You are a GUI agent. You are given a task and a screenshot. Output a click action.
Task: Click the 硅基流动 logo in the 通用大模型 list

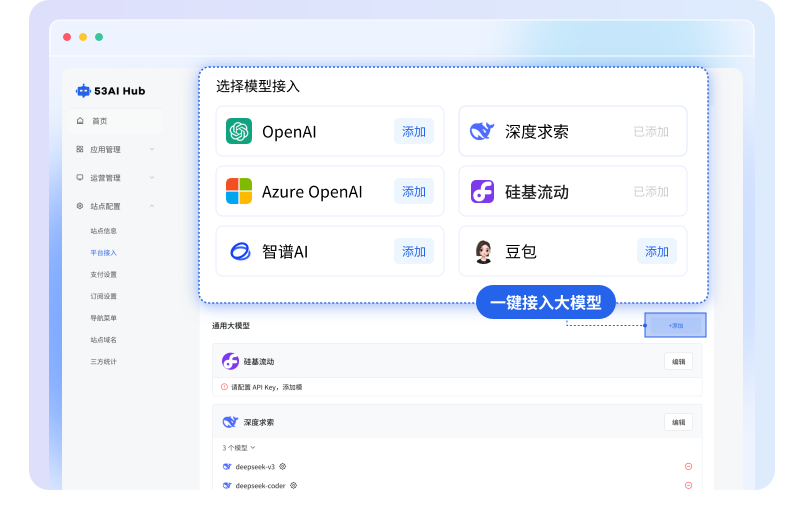coord(230,361)
